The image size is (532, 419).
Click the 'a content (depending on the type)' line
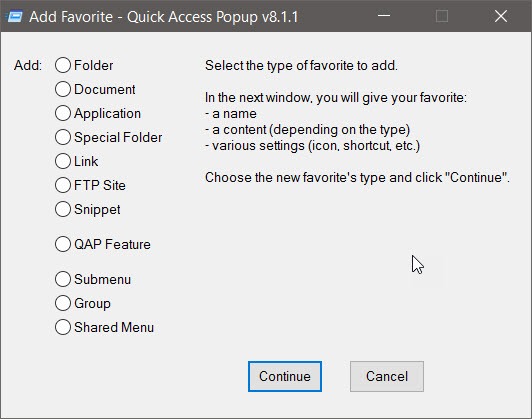[307, 130]
